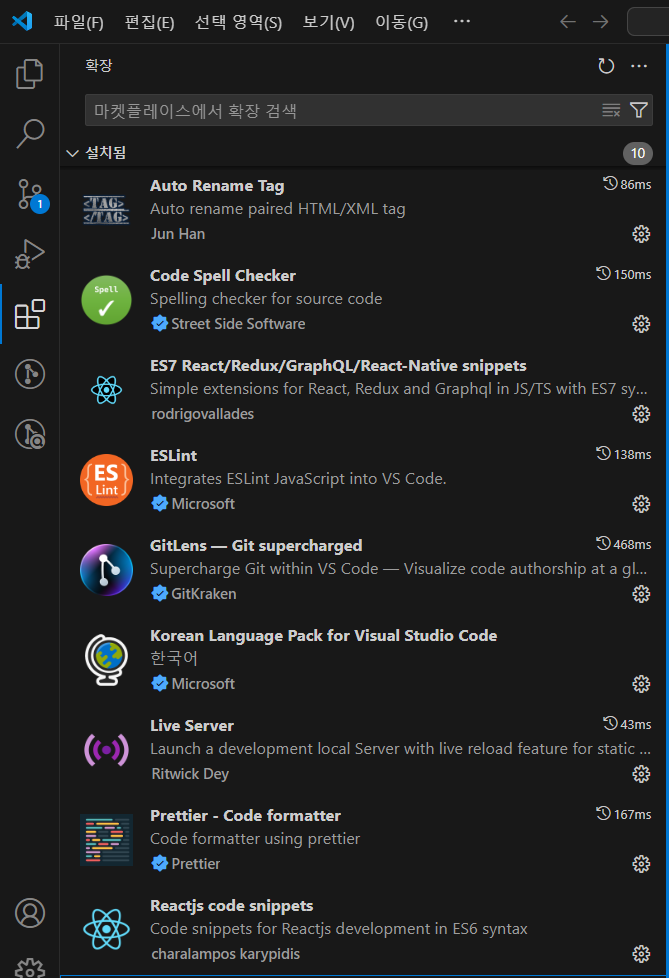Click publisher name Street Side Software
This screenshot has height=978, width=669.
(x=238, y=324)
